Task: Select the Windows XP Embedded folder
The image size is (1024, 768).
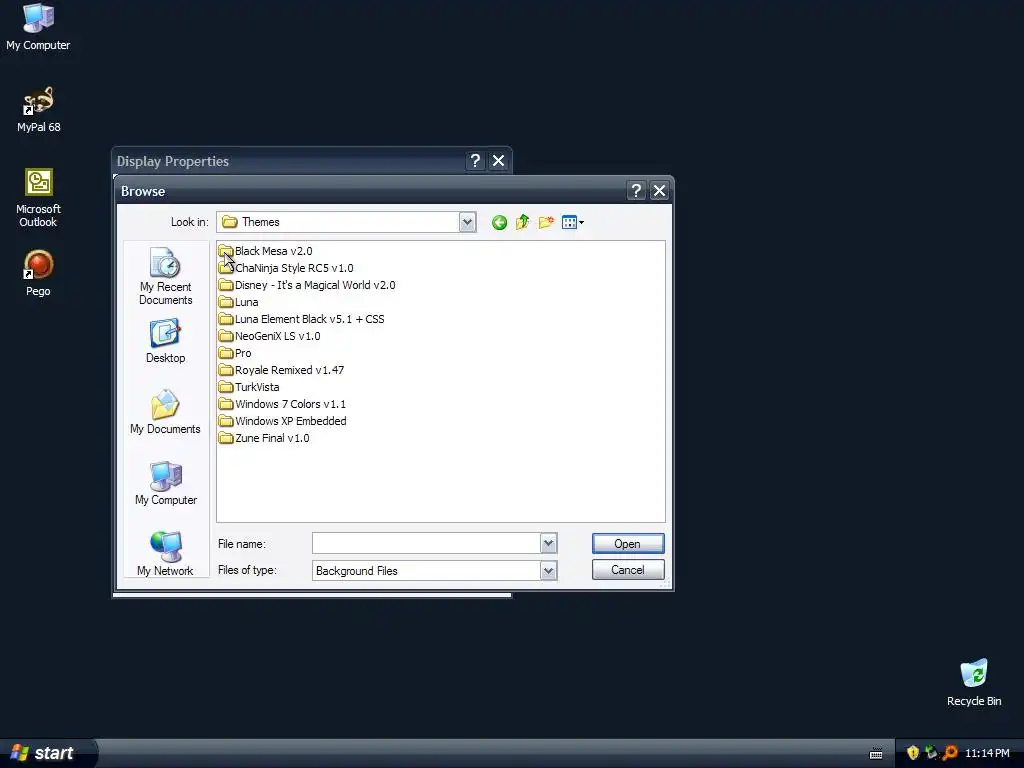Action: [283, 421]
